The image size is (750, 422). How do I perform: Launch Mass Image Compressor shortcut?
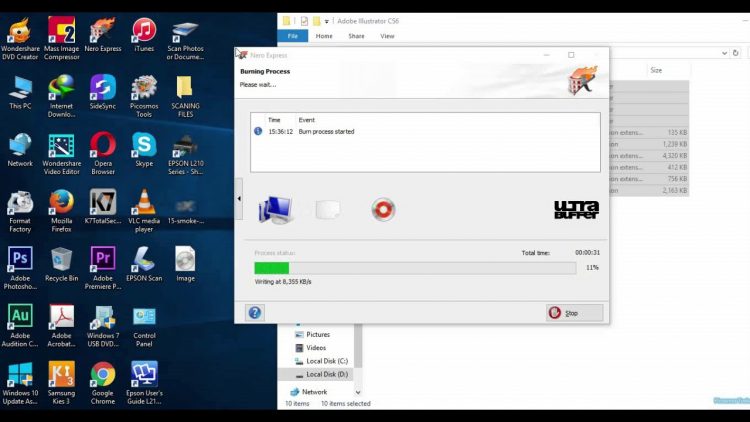(61, 39)
